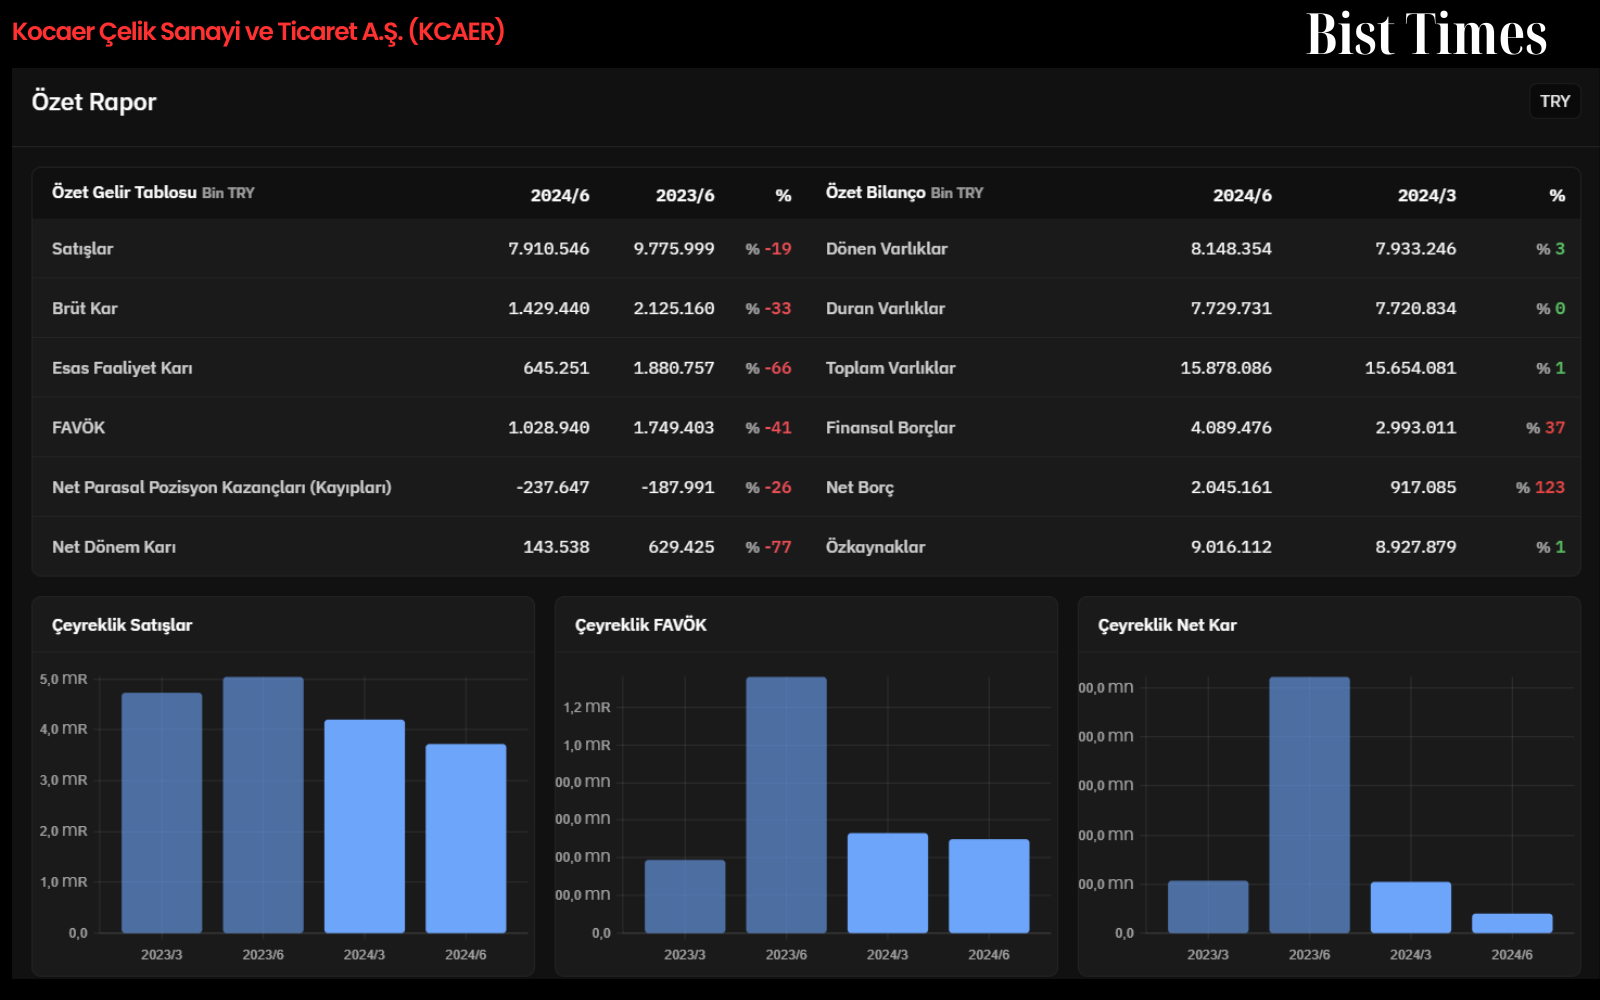Click the Özet Gelir Tablosu header
Viewport: 1600px width, 1000px height.
[153, 192]
